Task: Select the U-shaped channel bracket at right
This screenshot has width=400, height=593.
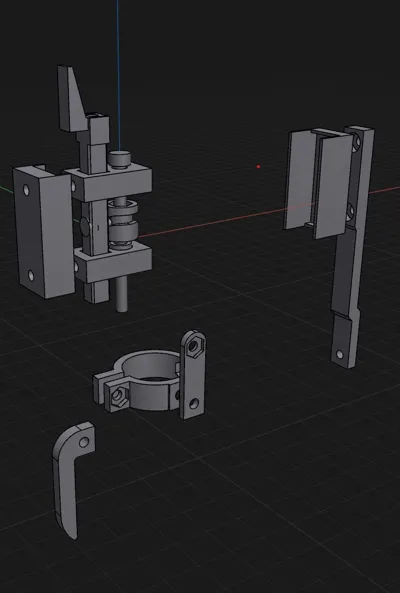Action: click(318, 183)
